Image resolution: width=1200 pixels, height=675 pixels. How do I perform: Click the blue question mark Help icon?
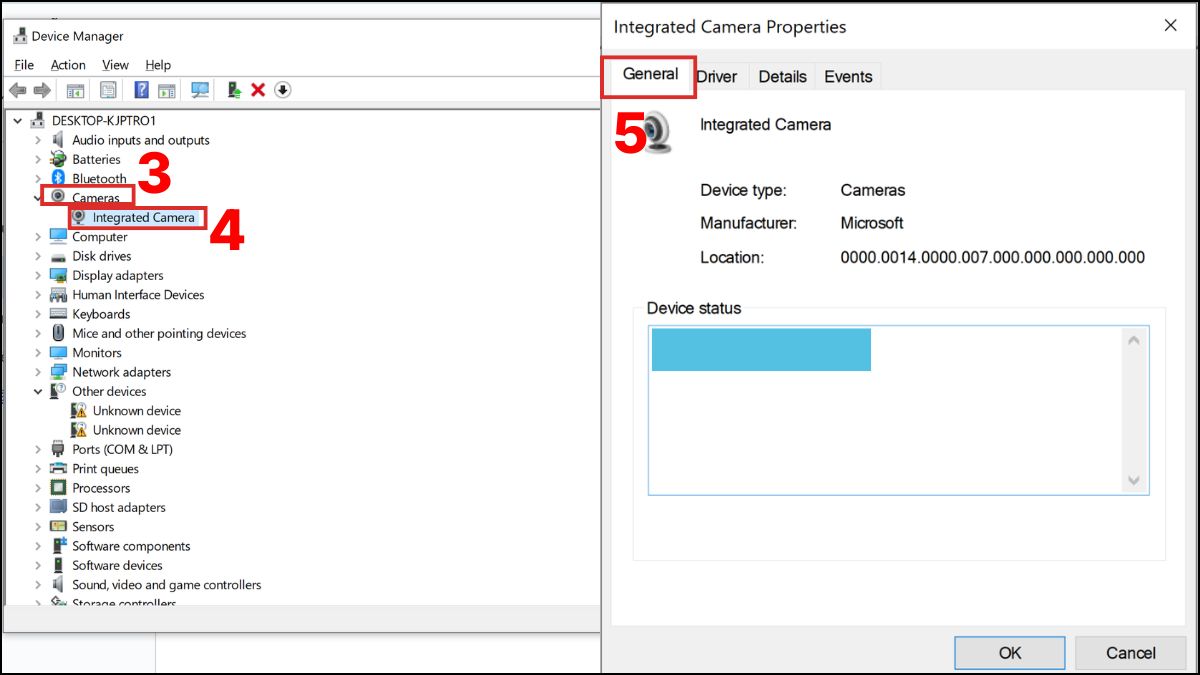point(141,90)
